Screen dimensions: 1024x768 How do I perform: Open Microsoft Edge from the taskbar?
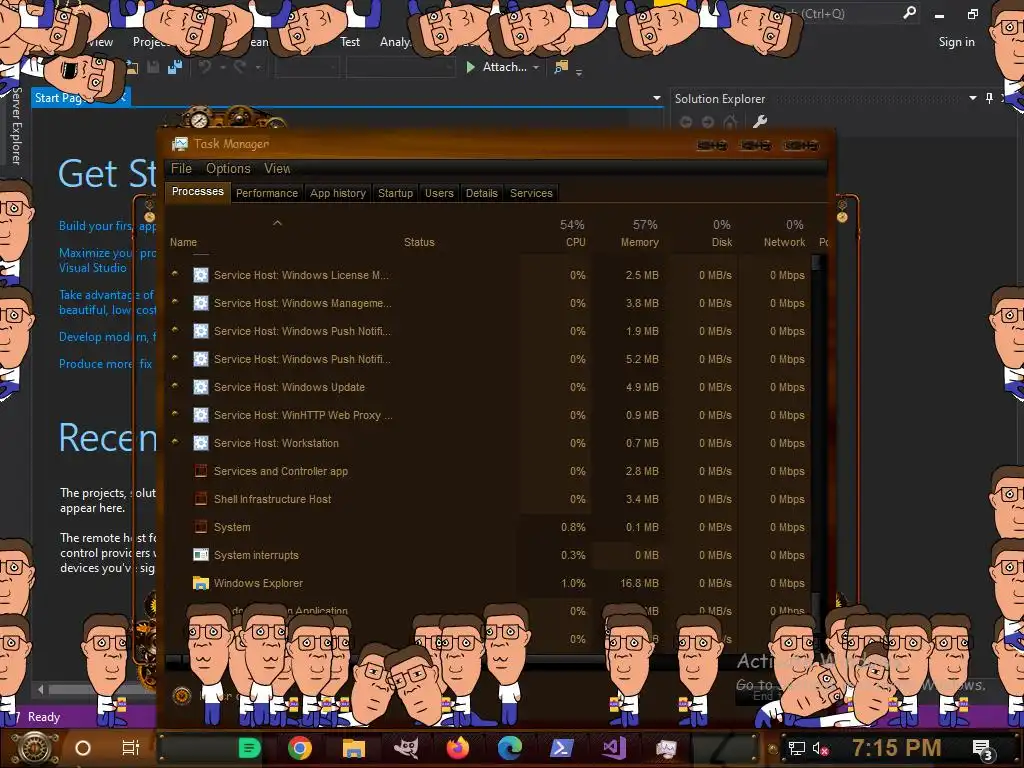coord(509,748)
